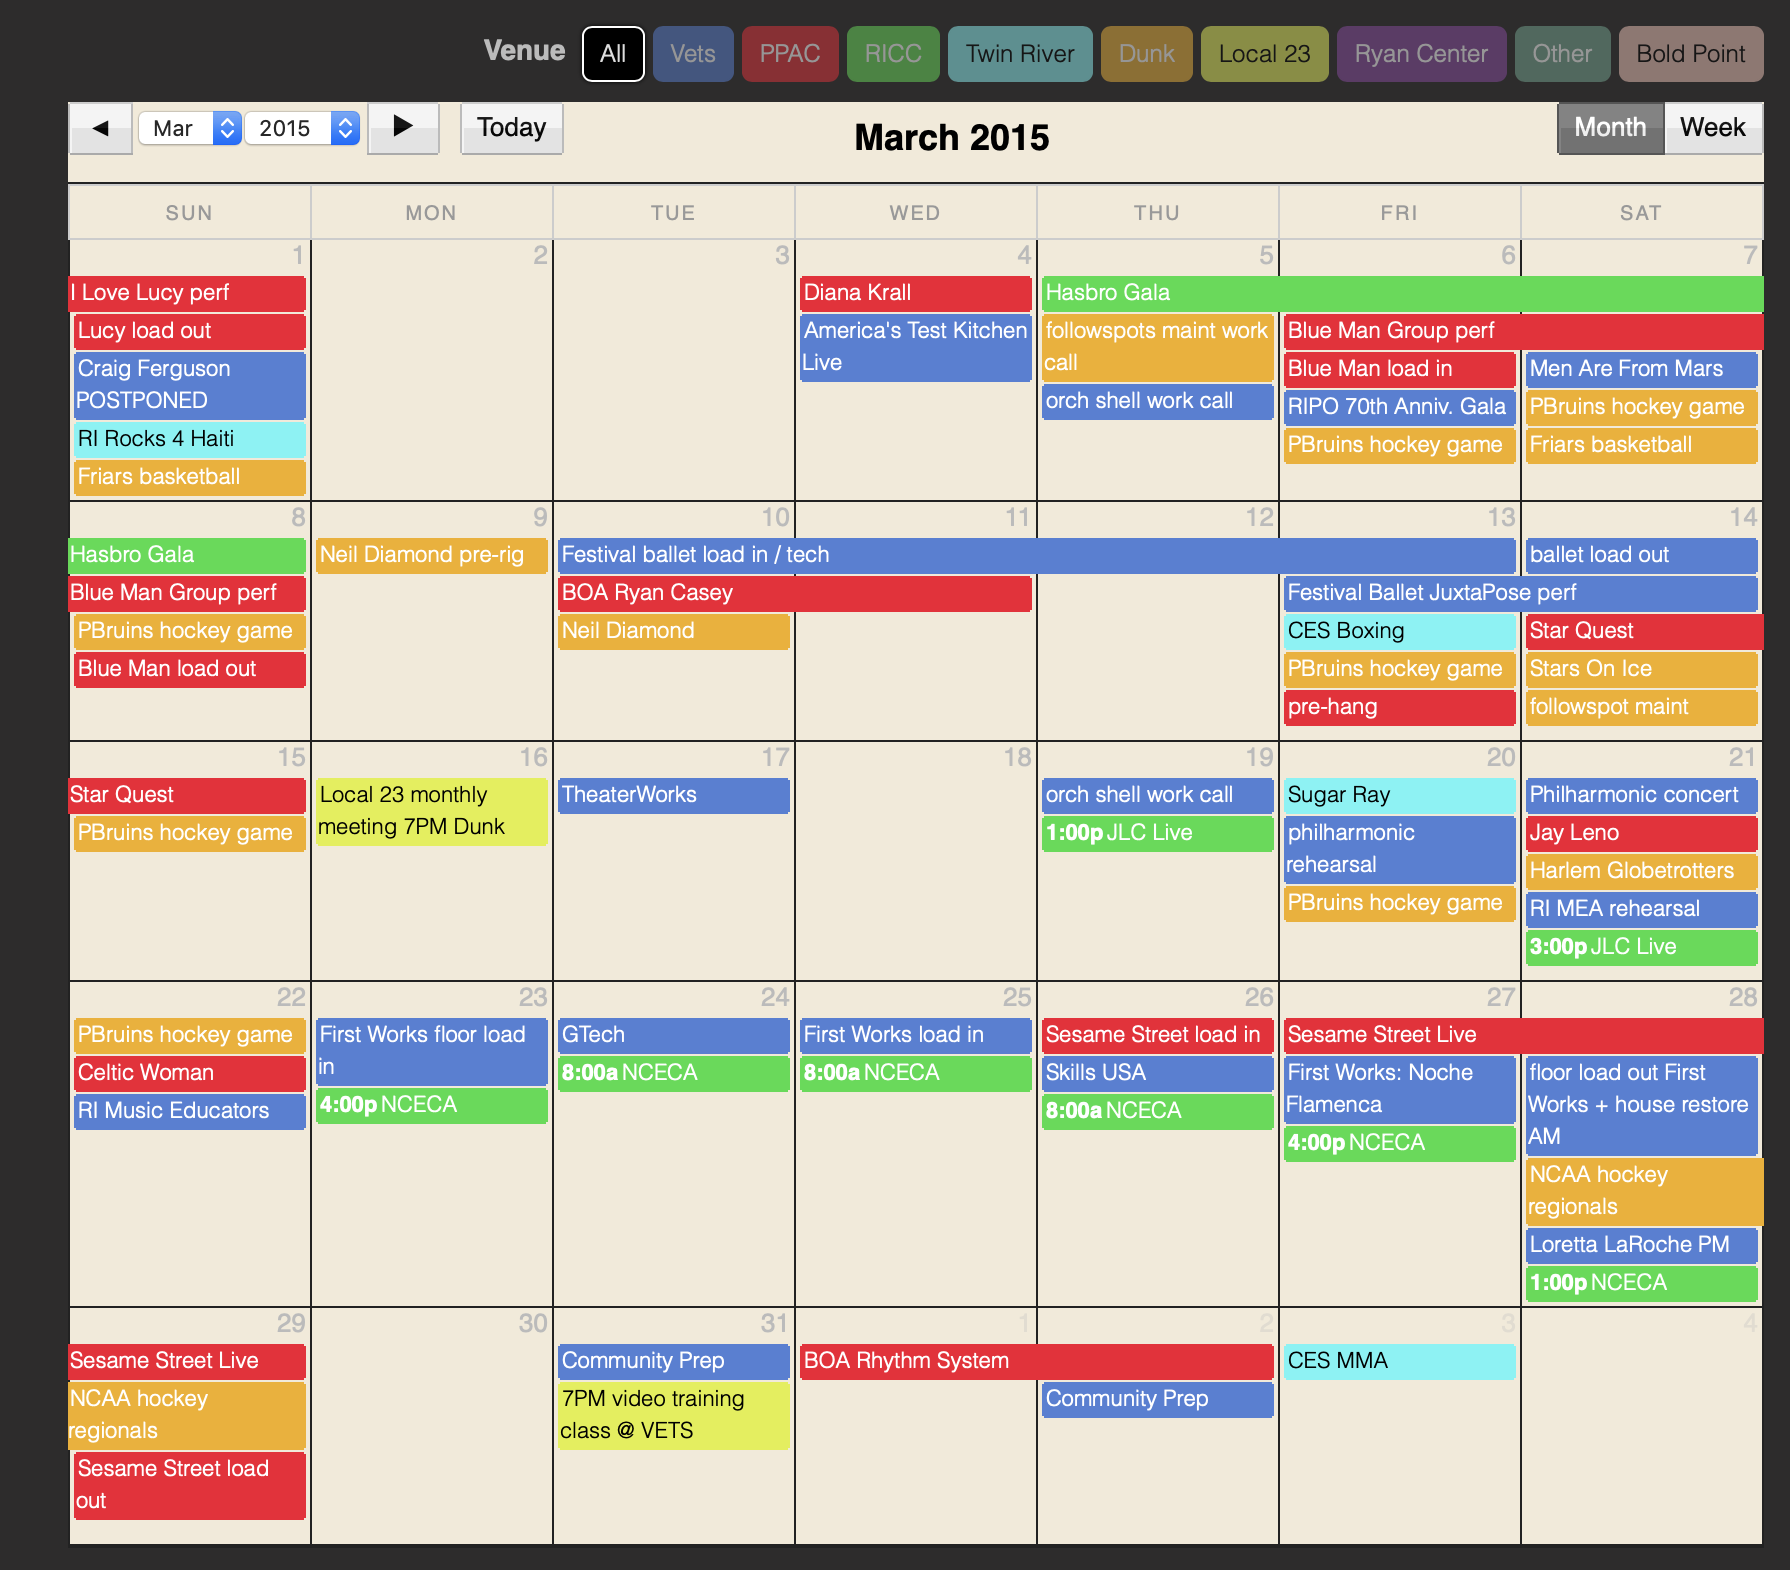
Task: Select the Dunk venue filter
Action: coord(1146,54)
